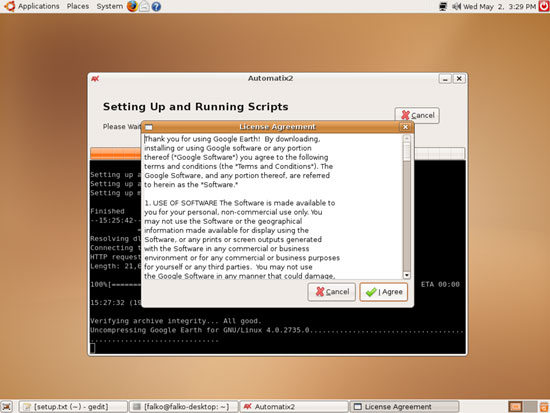Click 'Finished' line in terminal output

coord(107,211)
